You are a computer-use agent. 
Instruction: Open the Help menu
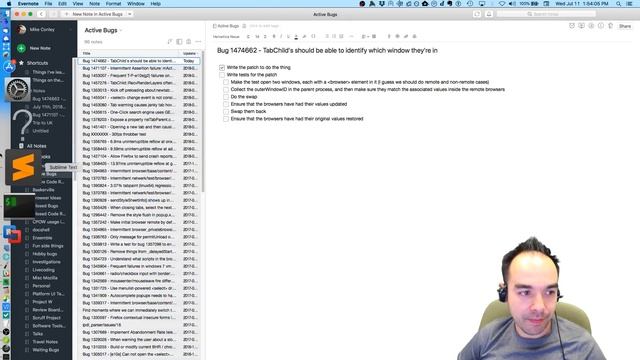(x=156, y=4)
